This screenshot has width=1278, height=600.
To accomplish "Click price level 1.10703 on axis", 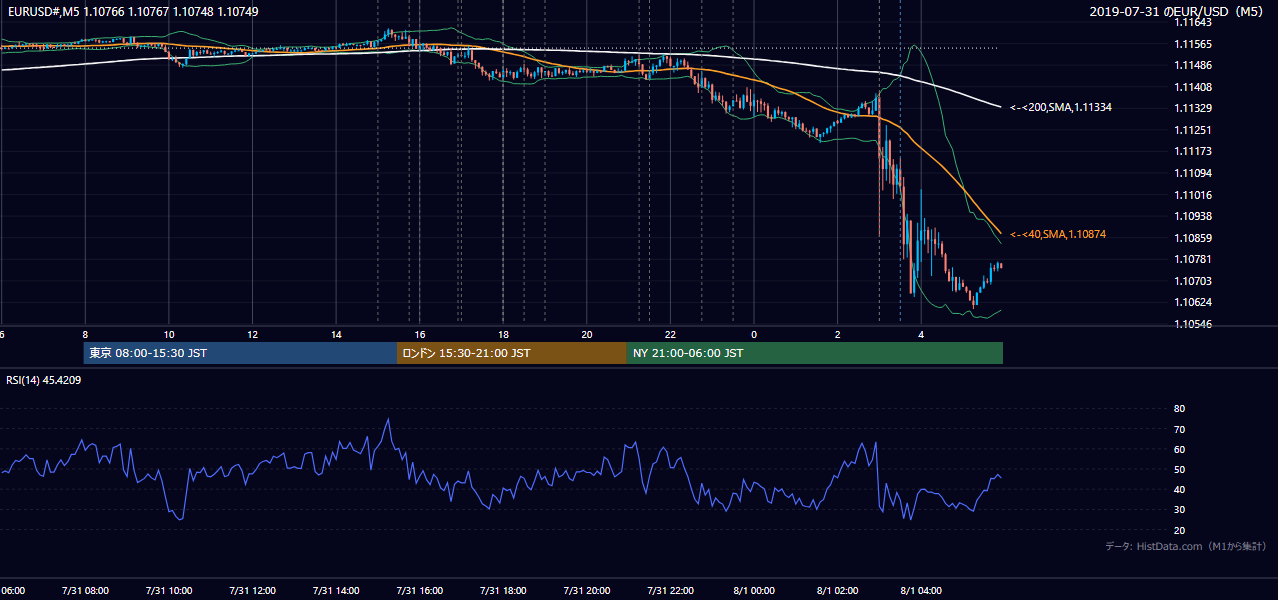I will pos(1192,281).
